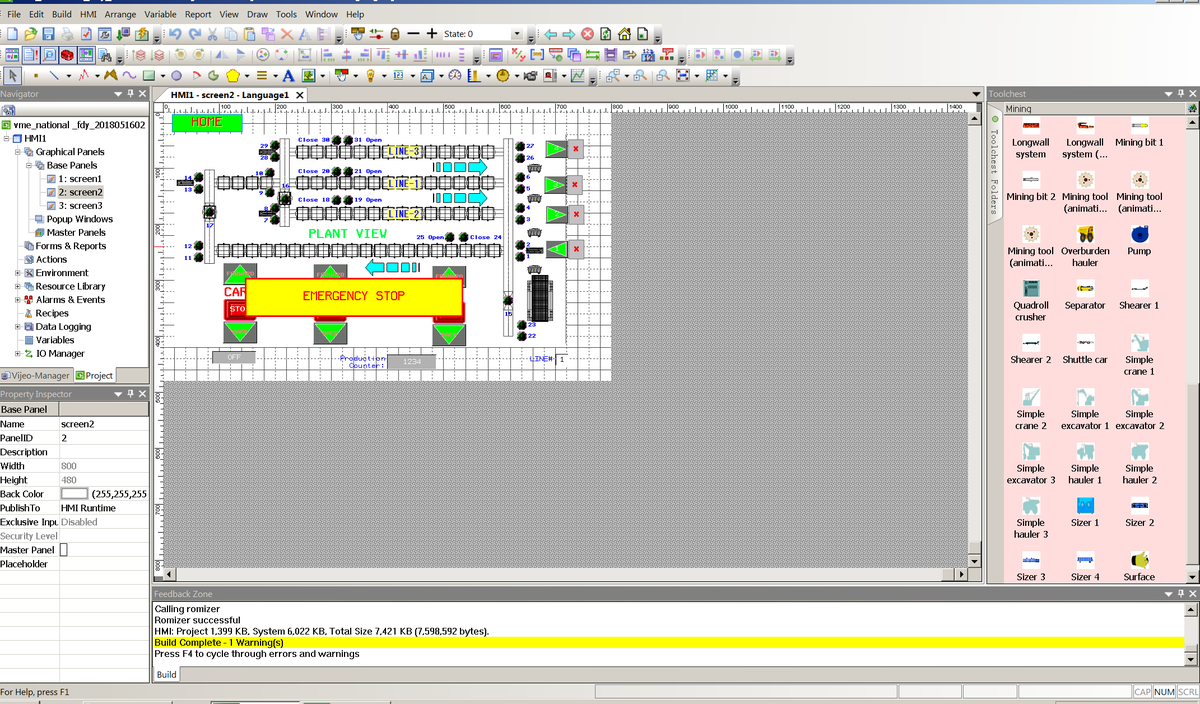
Task: Create a new project with New icon
Action: [x=12, y=34]
